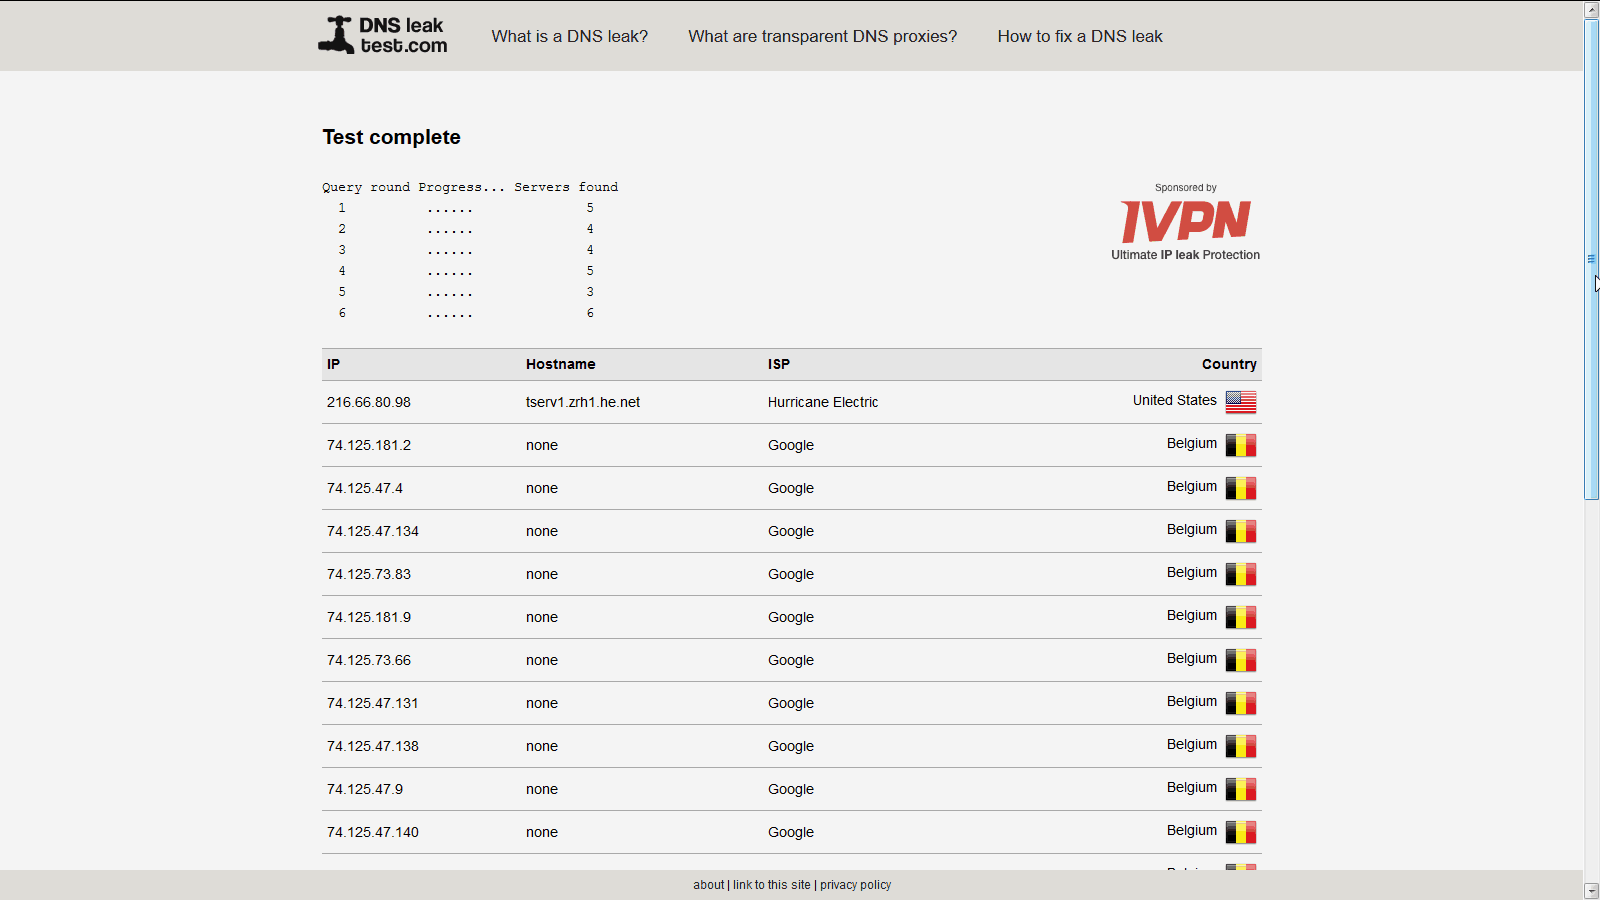1600x900 pixels.
Task: Click the DNS leak test.com faucet logo
Action: (383, 35)
